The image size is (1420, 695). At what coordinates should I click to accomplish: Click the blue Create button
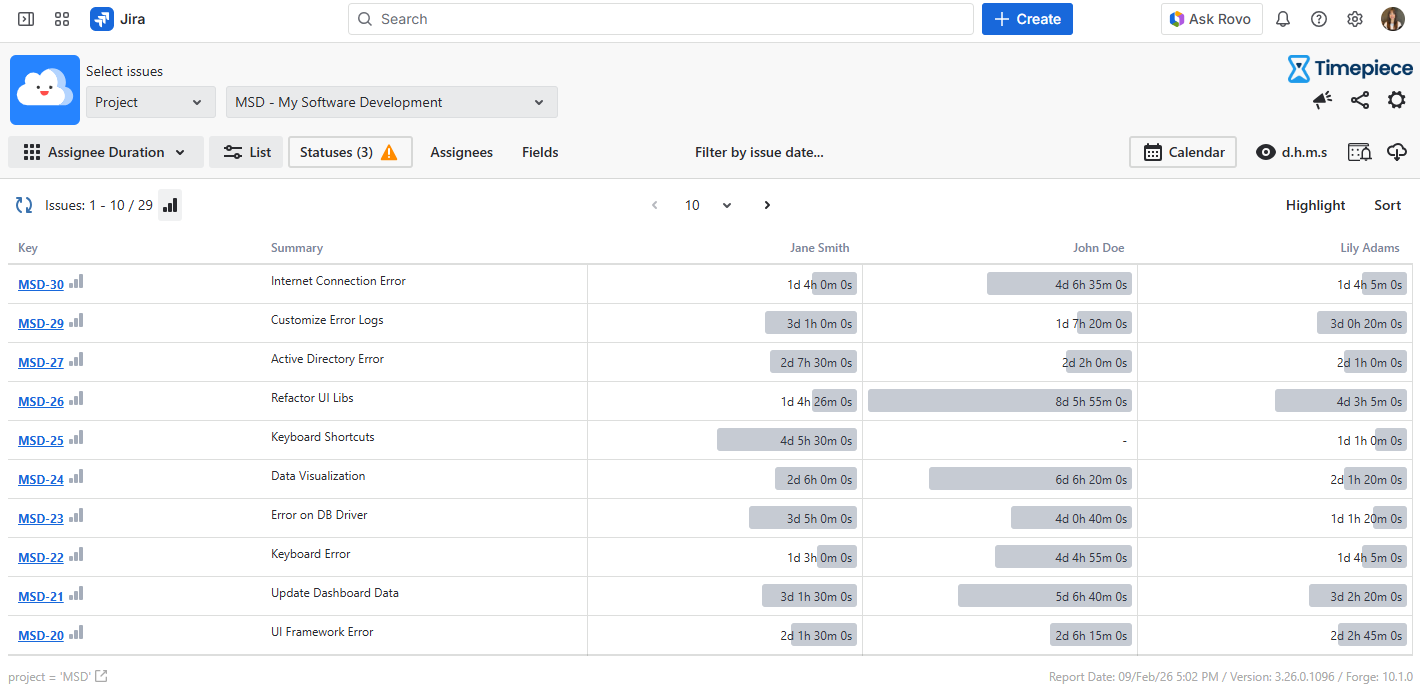[x=1027, y=19]
